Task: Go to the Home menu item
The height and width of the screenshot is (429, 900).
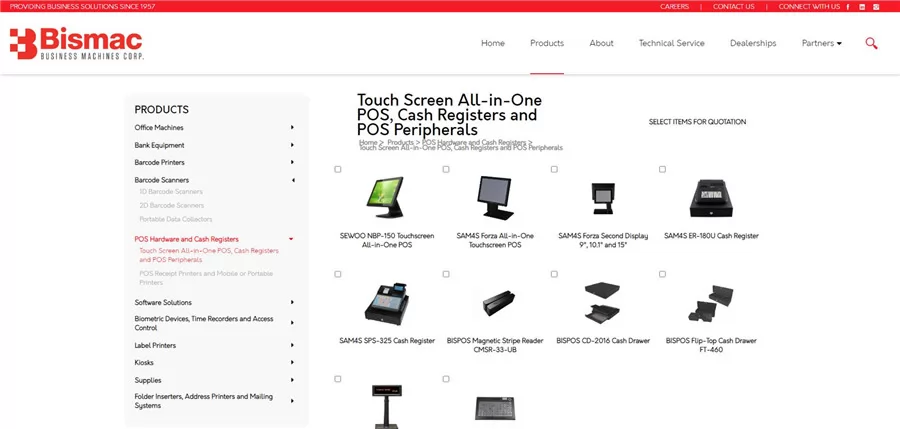Action: point(492,43)
